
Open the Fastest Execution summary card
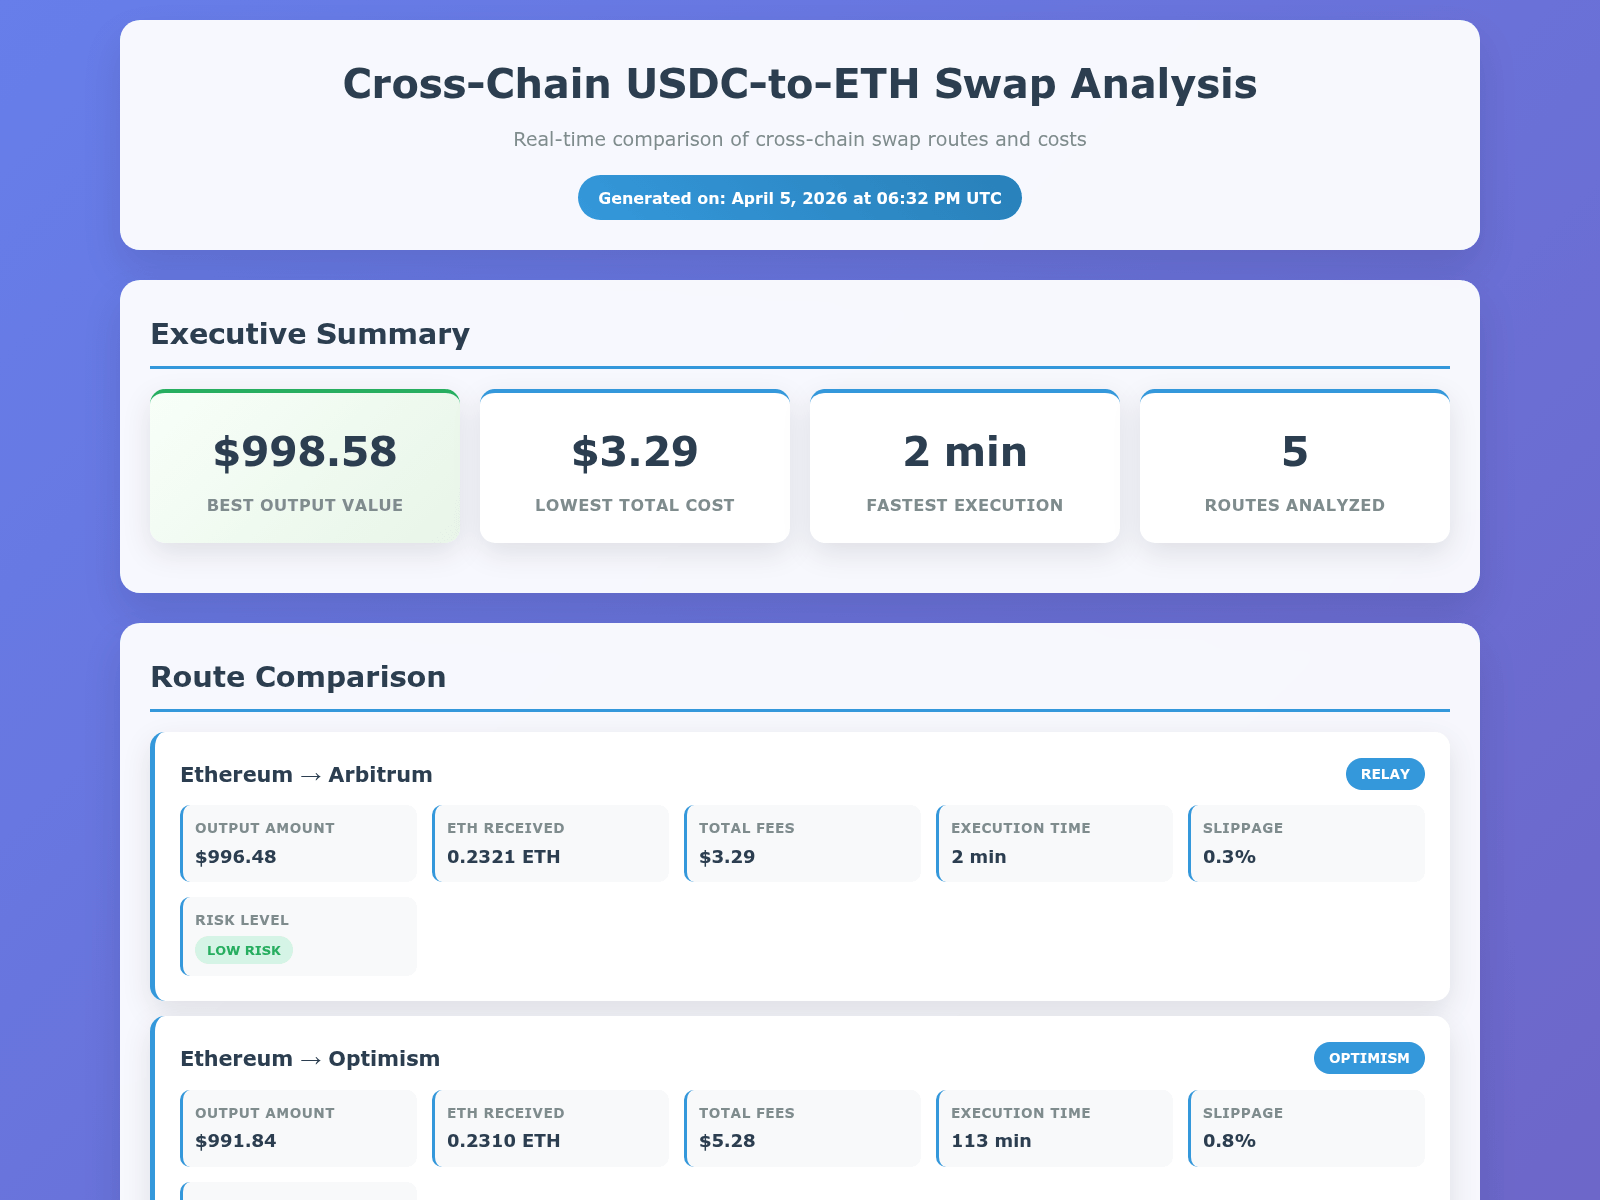pos(965,467)
